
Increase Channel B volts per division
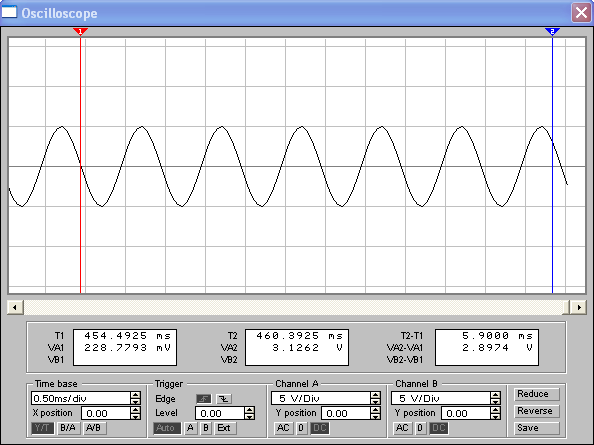(496, 395)
